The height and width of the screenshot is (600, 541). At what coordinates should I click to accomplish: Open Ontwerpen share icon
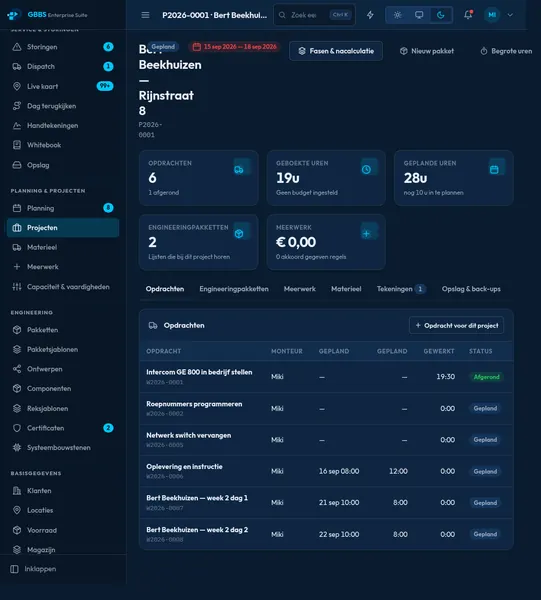coord(17,369)
